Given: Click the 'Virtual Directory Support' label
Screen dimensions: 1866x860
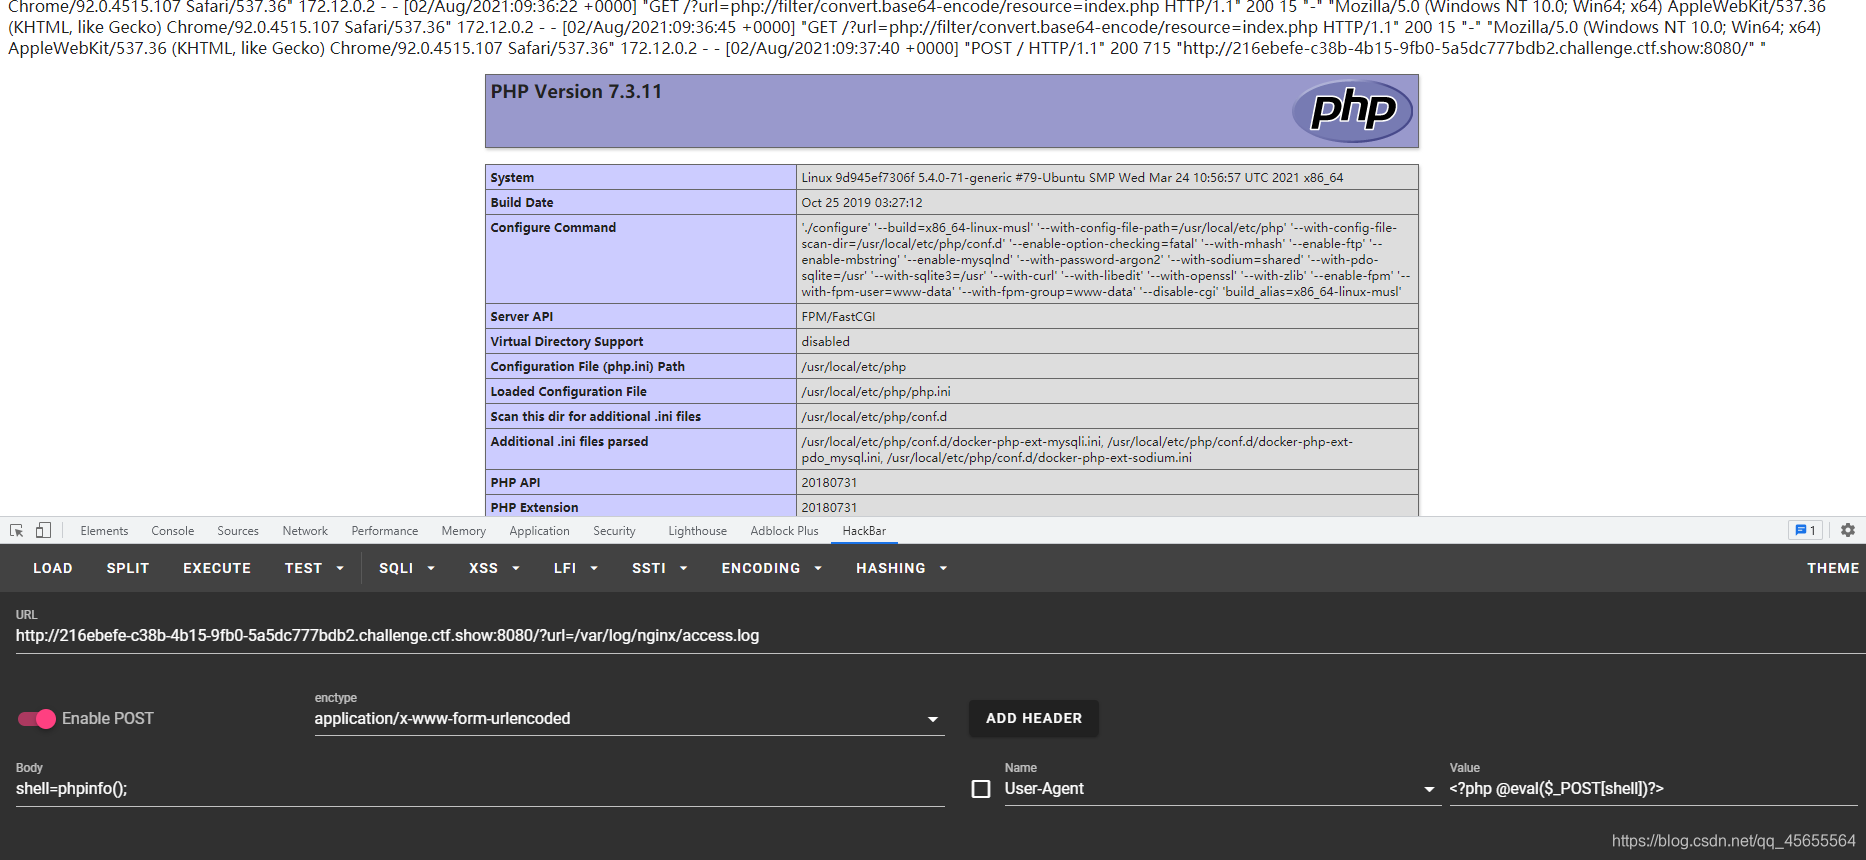Looking at the screenshot, I should click(x=567, y=342).
